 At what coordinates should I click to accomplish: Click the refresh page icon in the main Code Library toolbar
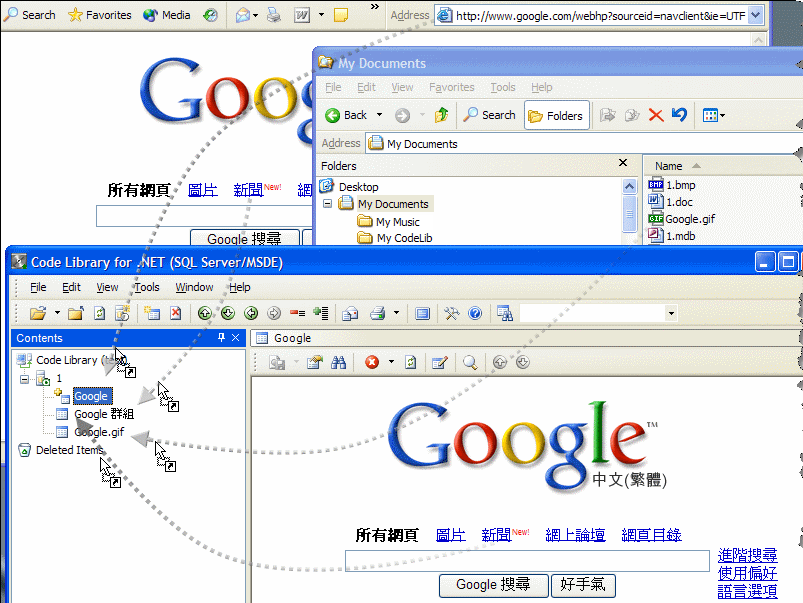coord(99,313)
